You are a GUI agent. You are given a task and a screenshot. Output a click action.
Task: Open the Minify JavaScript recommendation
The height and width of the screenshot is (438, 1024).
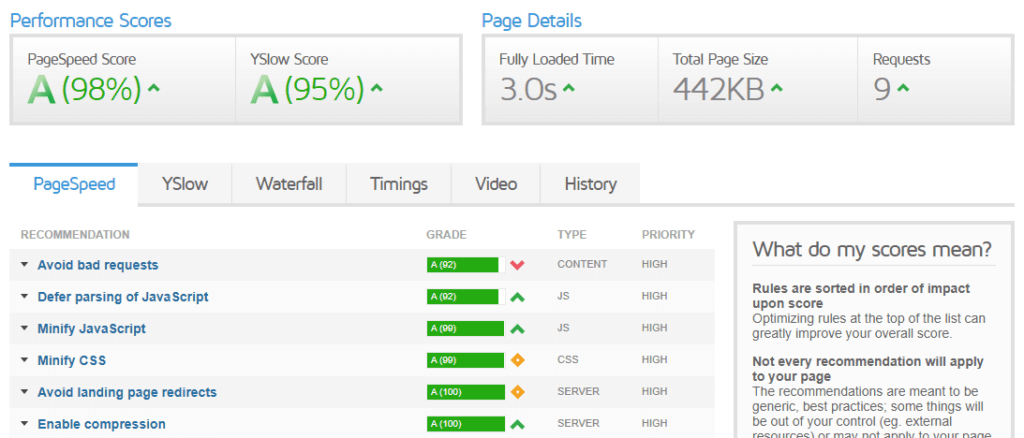tap(91, 328)
